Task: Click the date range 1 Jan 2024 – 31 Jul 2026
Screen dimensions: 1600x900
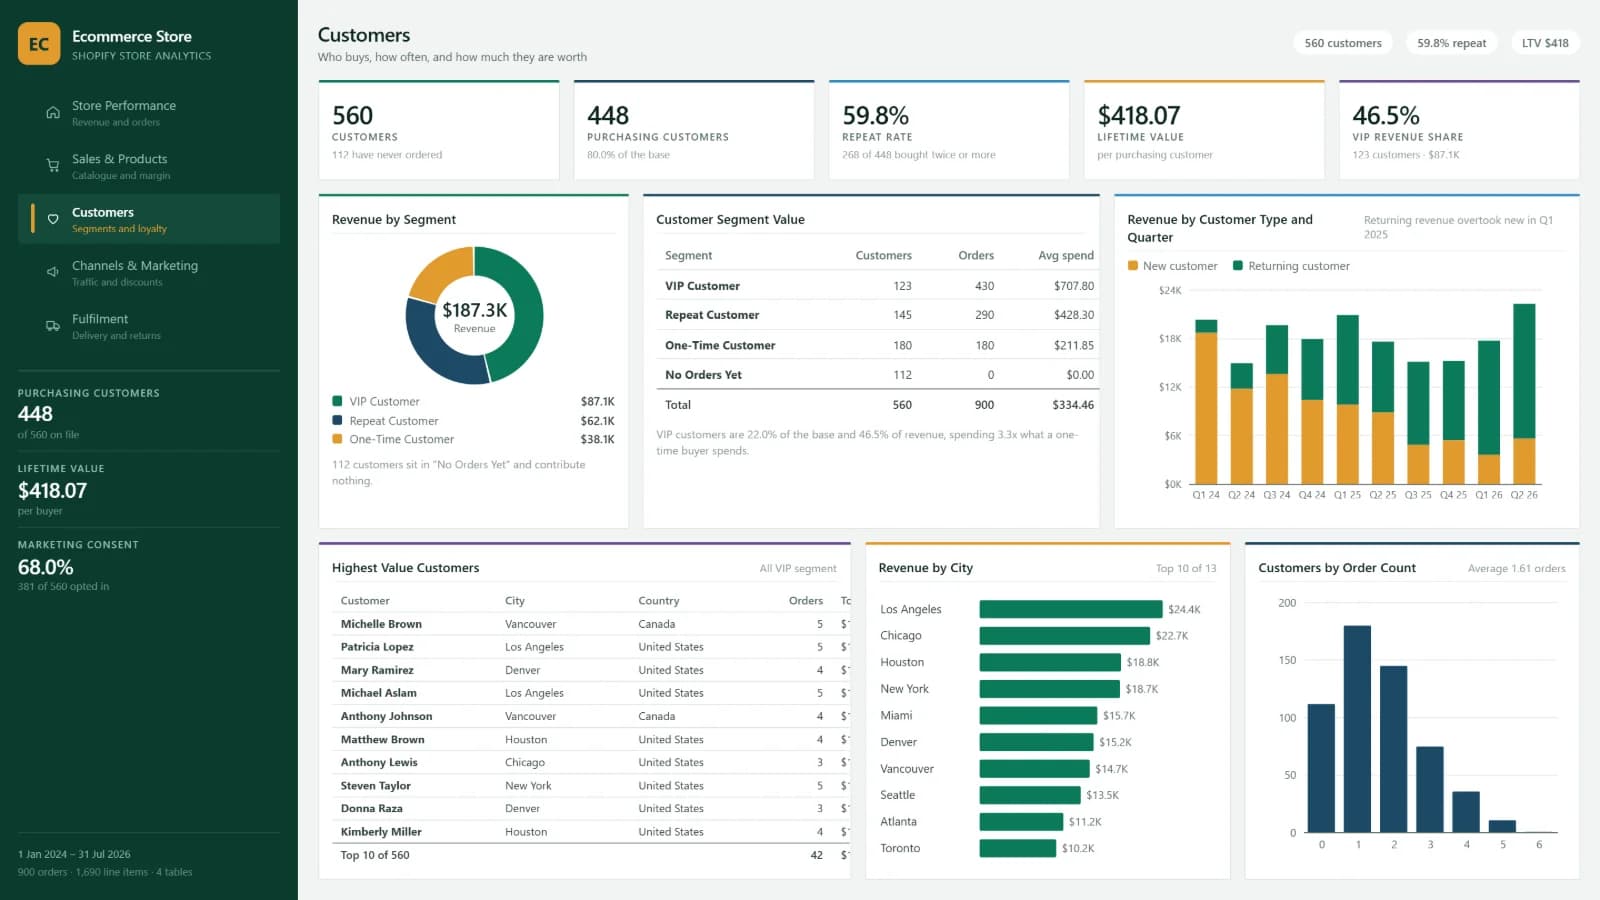Action: coord(74,855)
